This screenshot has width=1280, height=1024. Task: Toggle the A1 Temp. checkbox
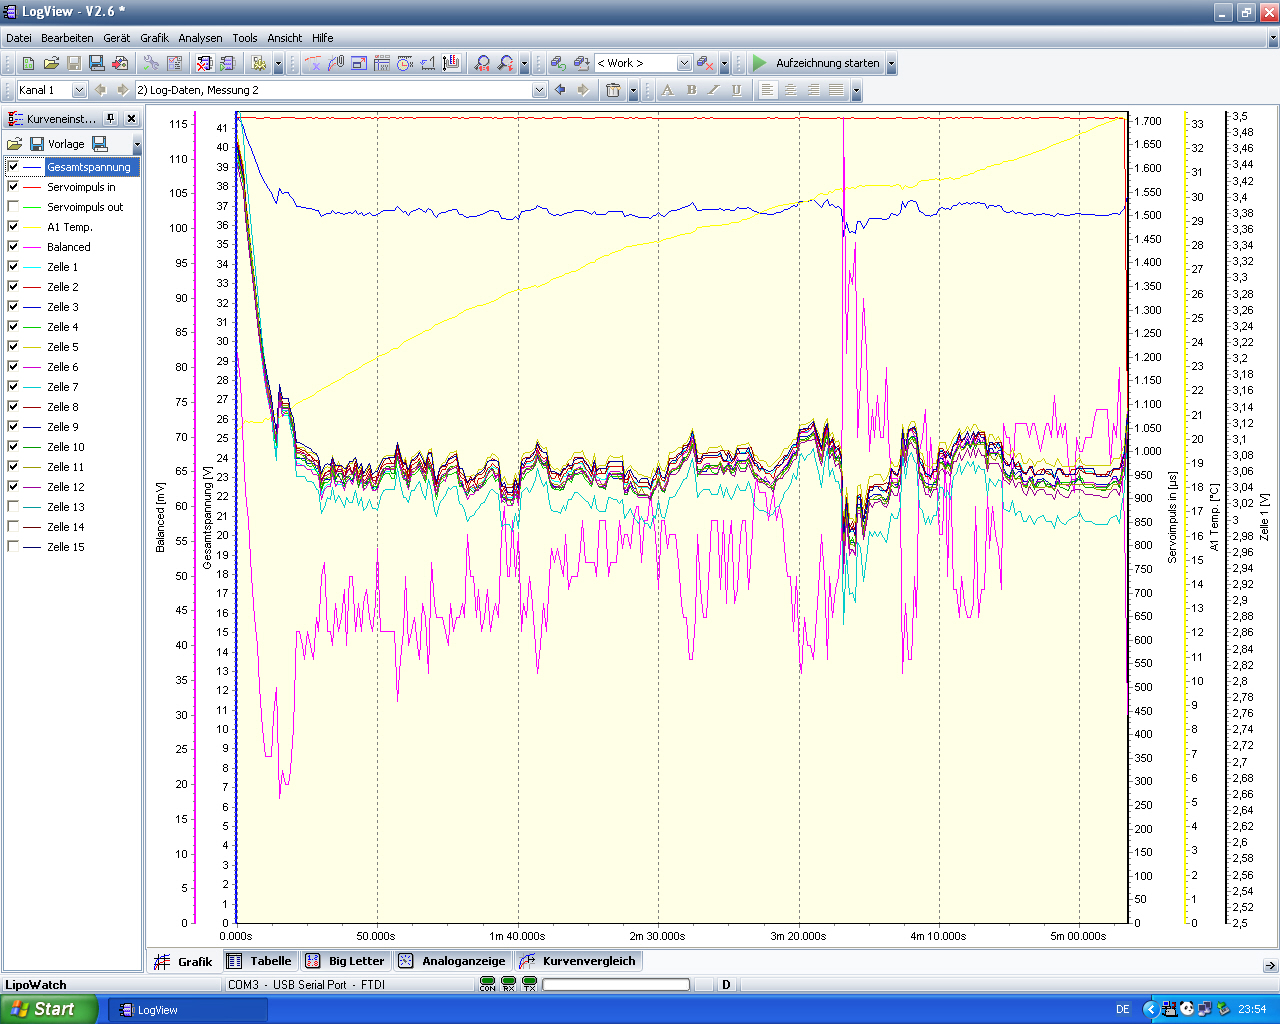point(13,227)
